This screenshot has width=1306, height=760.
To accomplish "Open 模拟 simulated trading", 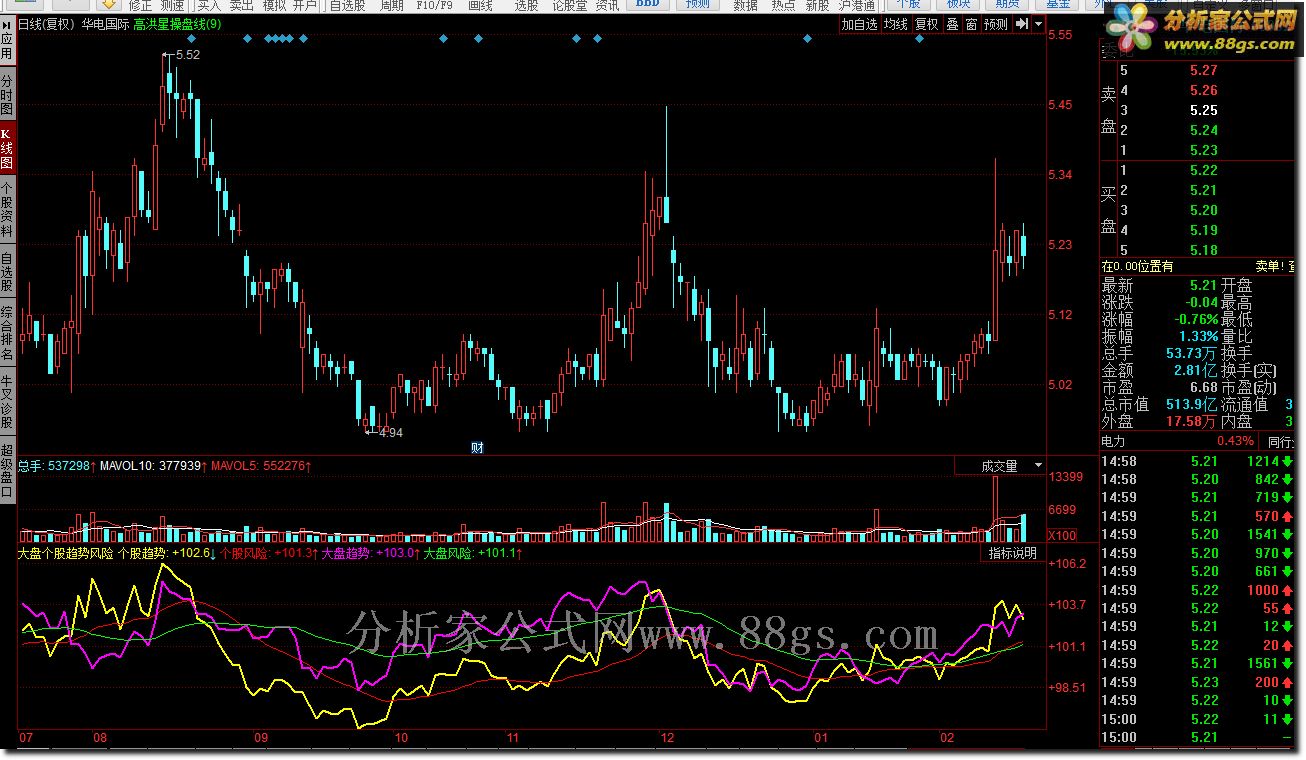I will [273, 5].
